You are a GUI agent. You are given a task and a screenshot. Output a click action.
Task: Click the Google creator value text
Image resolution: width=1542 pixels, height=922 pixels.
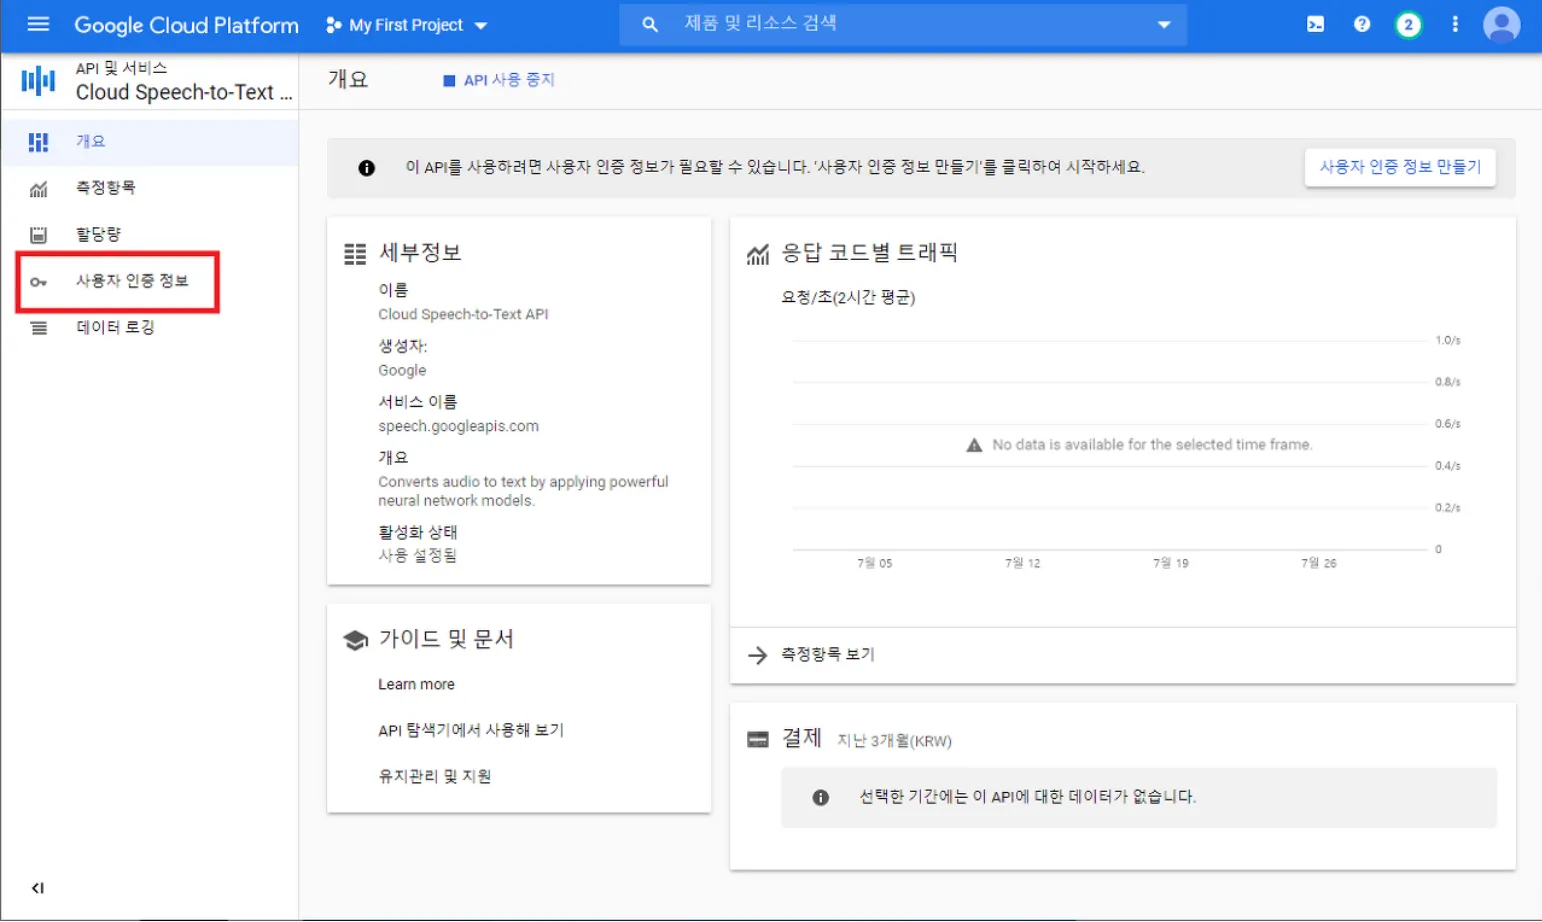[x=402, y=371]
